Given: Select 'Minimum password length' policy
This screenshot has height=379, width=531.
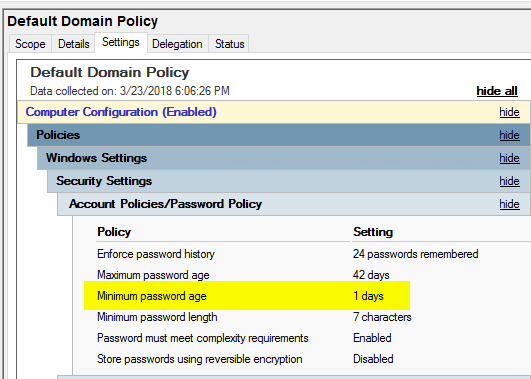Looking at the screenshot, I should click(x=157, y=317).
